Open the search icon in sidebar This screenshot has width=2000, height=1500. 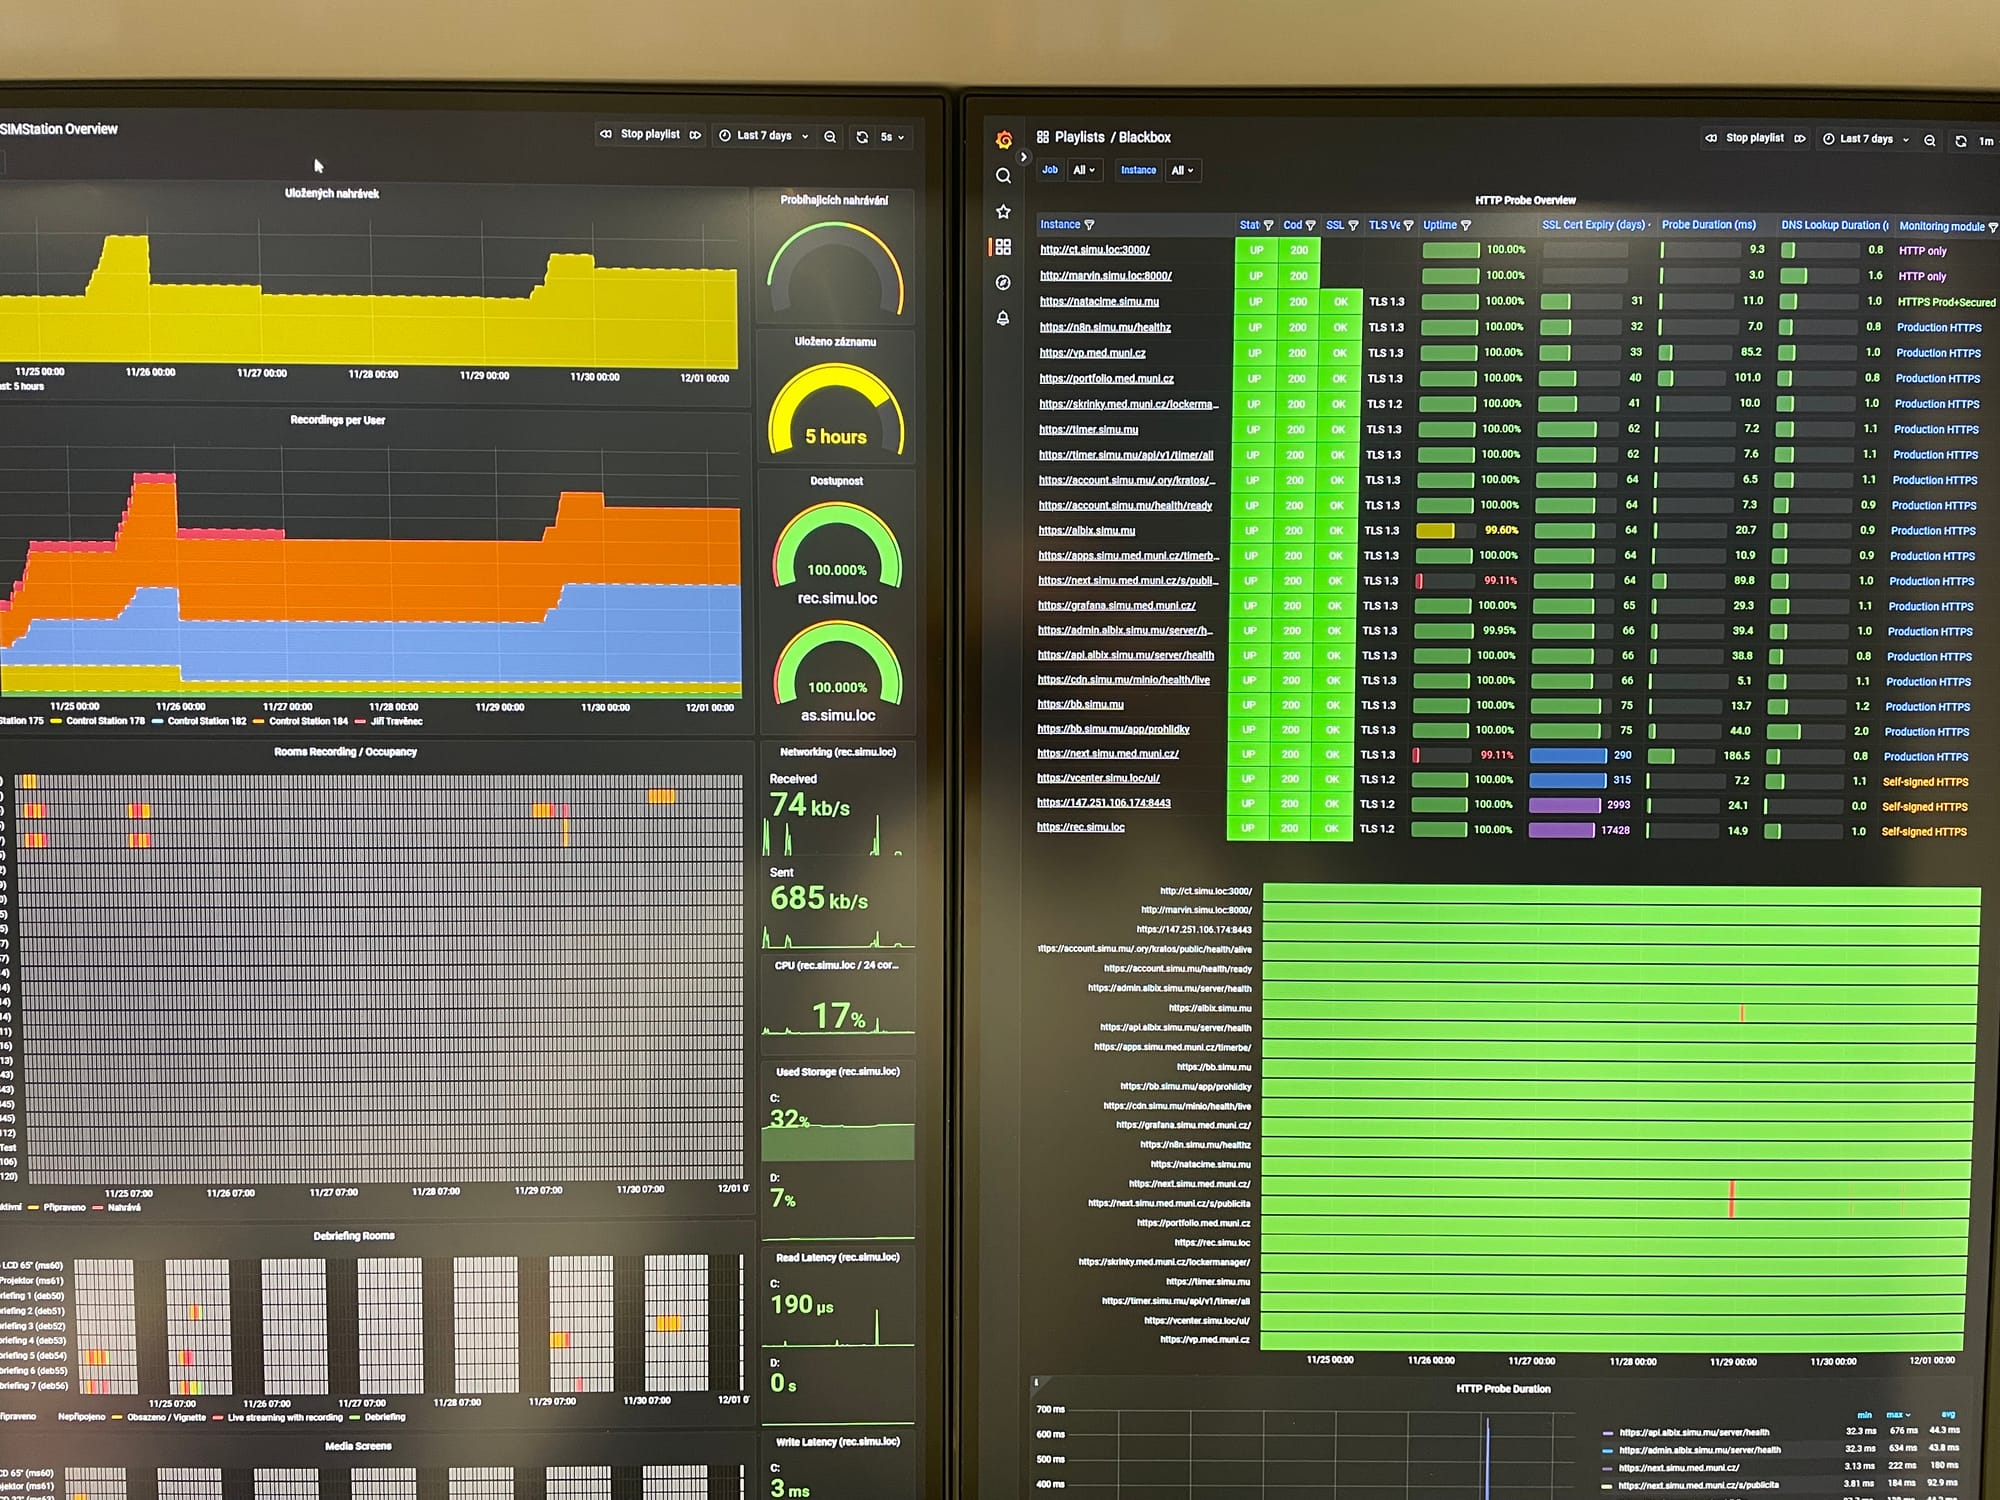(x=1003, y=176)
